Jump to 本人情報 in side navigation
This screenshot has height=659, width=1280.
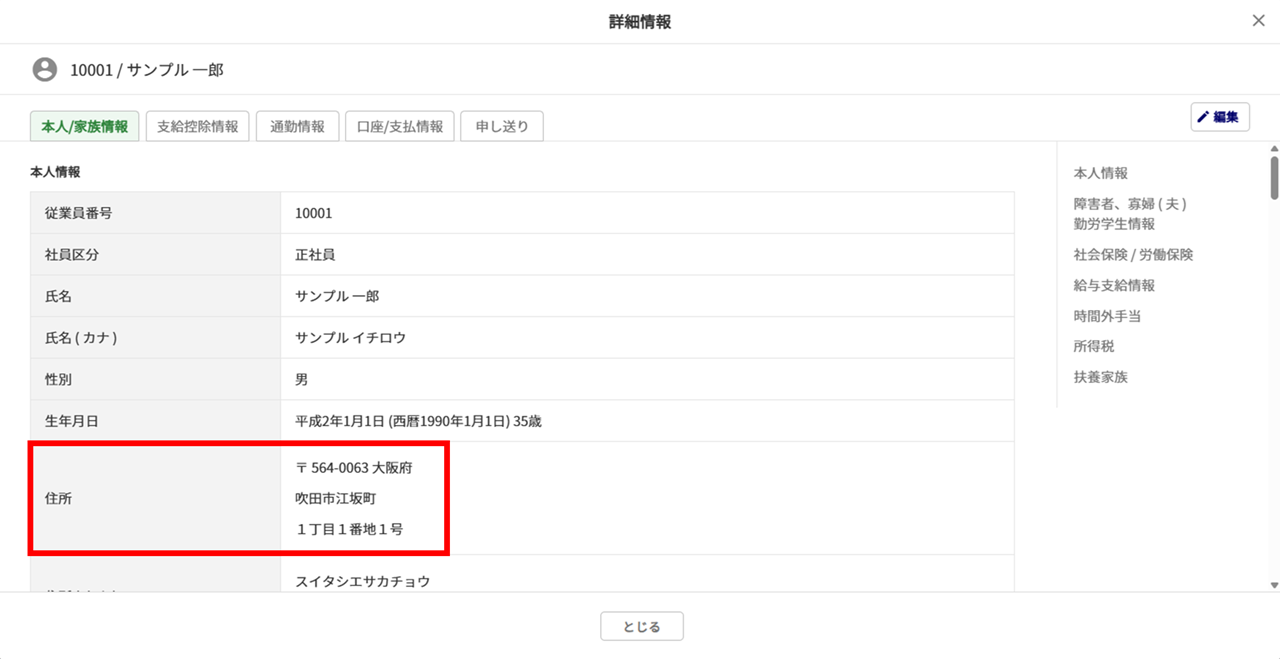pos(1101,173)
